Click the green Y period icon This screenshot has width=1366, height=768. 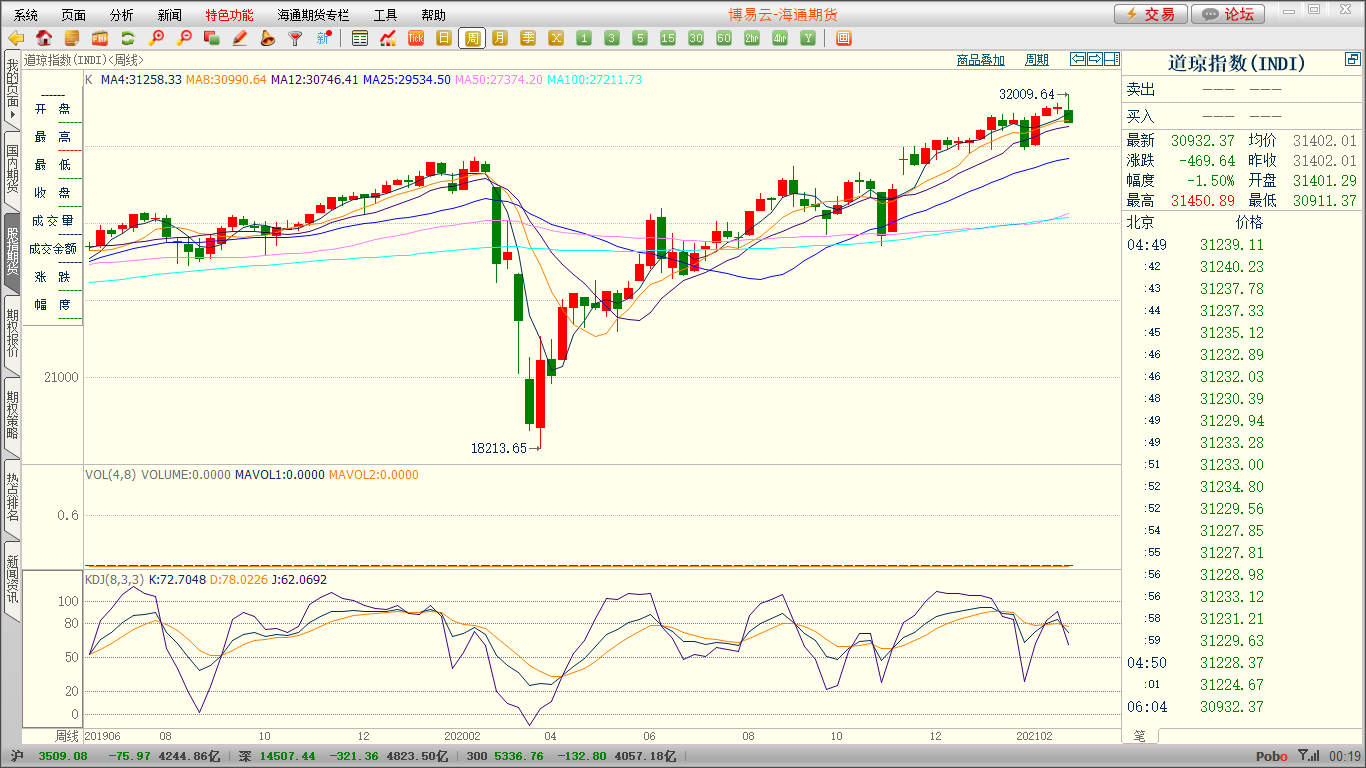pyautogui.click(x=808, y=38)
